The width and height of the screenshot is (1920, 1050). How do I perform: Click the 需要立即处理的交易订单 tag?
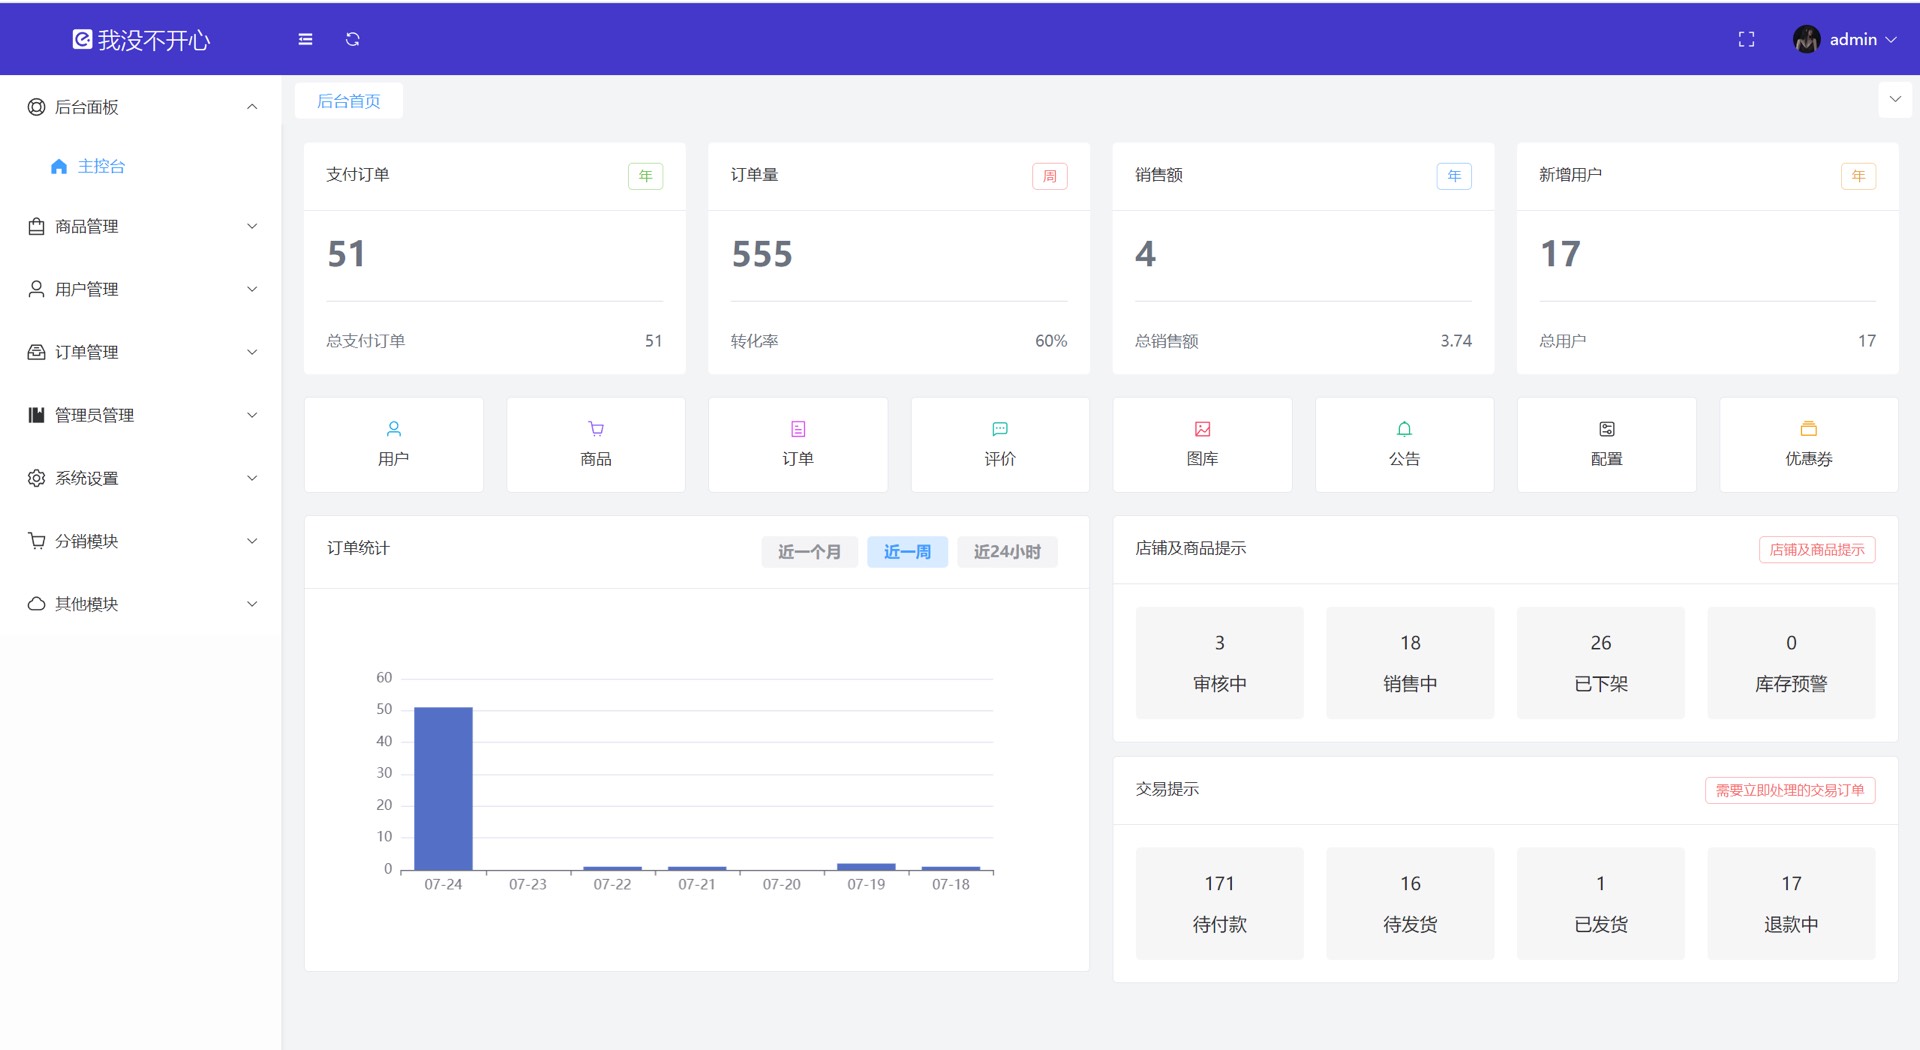(x=1790, y=790)
